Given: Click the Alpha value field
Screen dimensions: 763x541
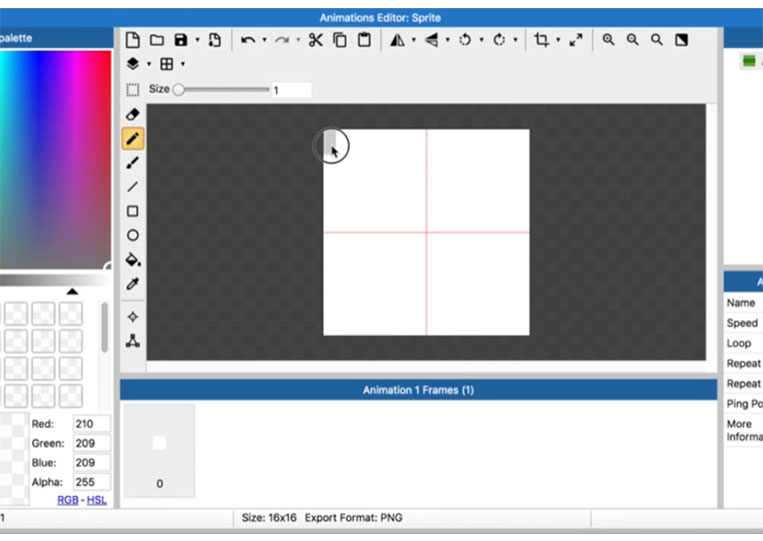Looking at the screenshot, I should pyautogui.click(x=91, y=482).
